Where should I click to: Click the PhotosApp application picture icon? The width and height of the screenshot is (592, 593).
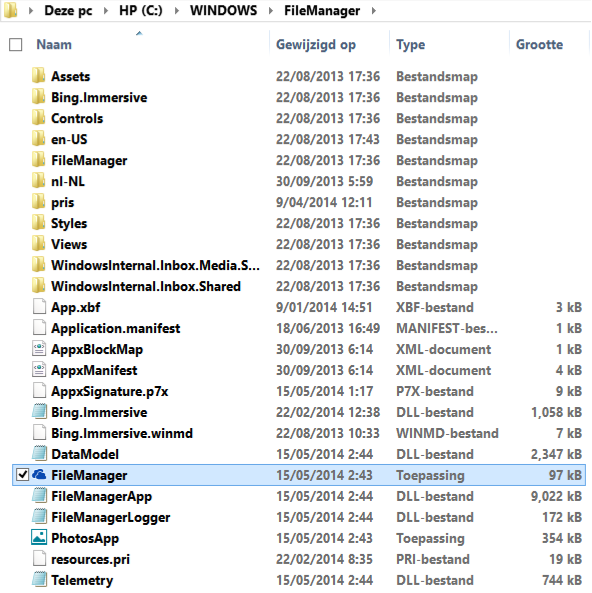(39, 537)
